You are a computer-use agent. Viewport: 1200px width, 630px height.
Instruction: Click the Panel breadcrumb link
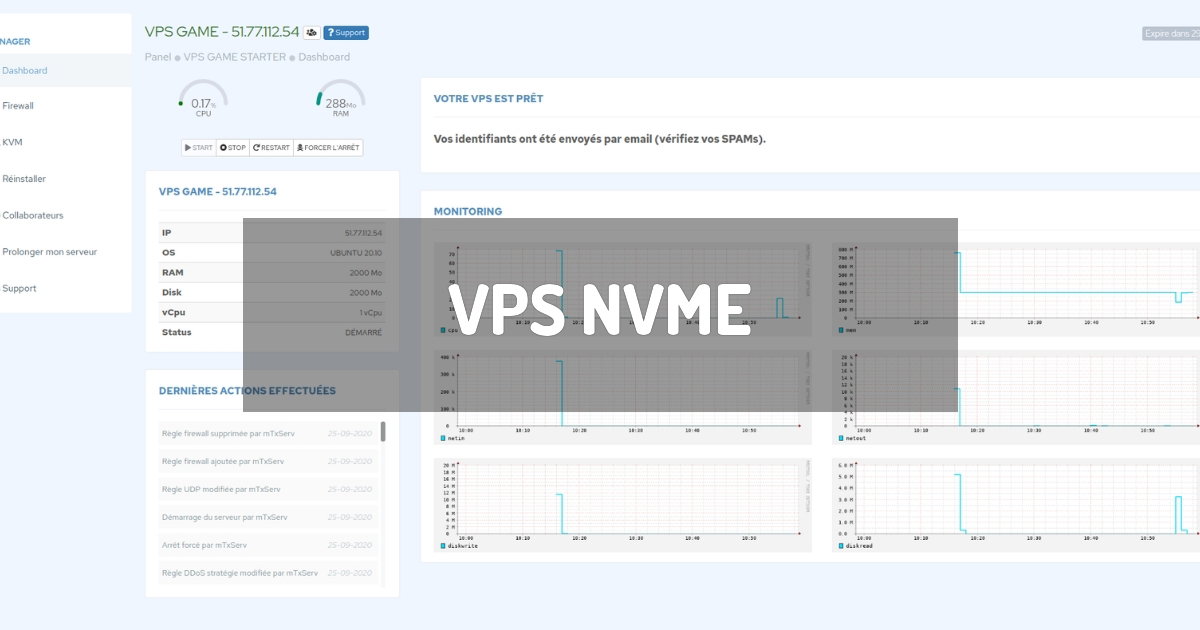158,57
